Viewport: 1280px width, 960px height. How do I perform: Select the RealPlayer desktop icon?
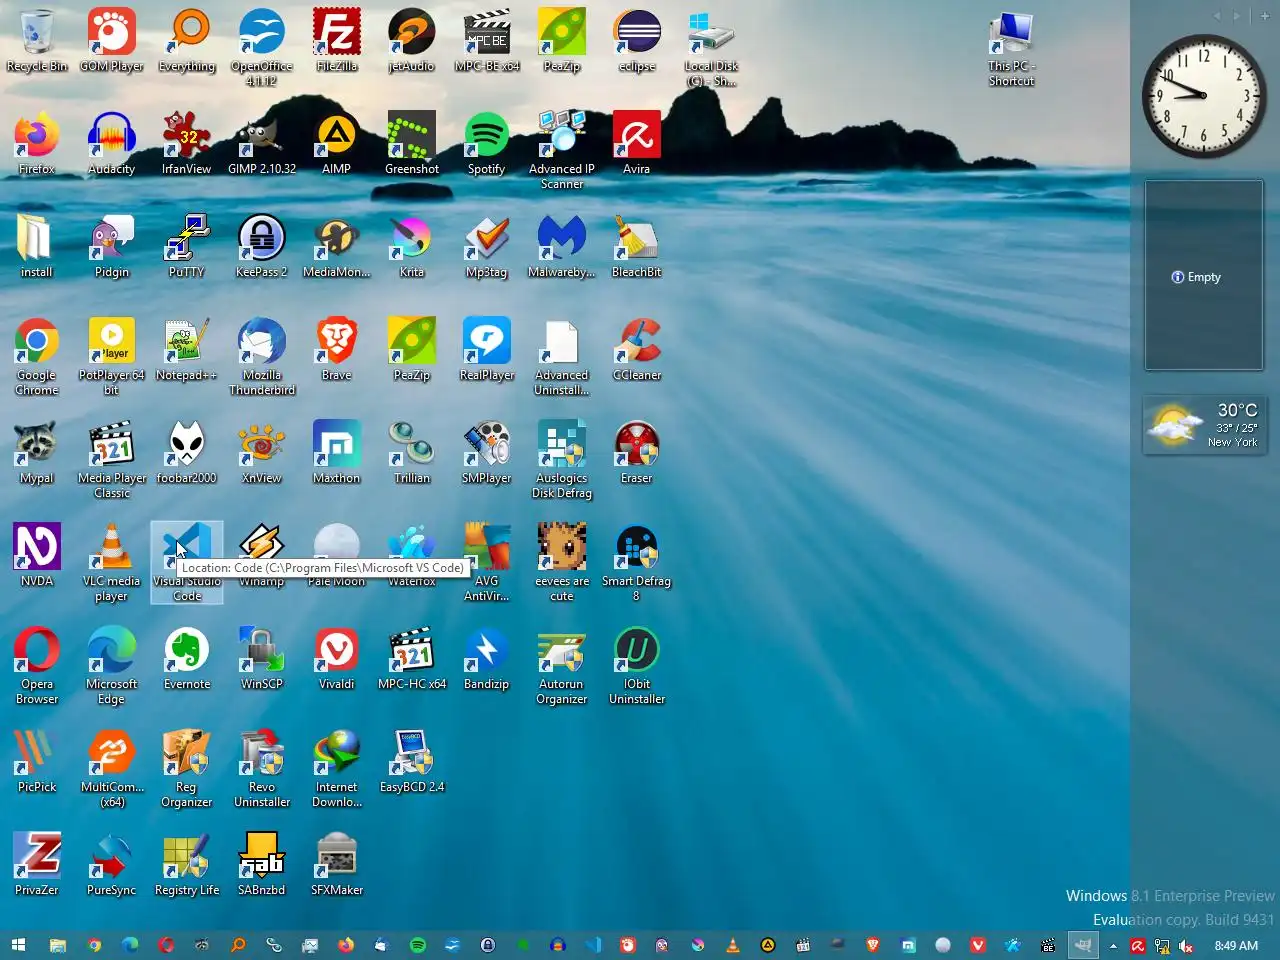click(x=487, y=350)
